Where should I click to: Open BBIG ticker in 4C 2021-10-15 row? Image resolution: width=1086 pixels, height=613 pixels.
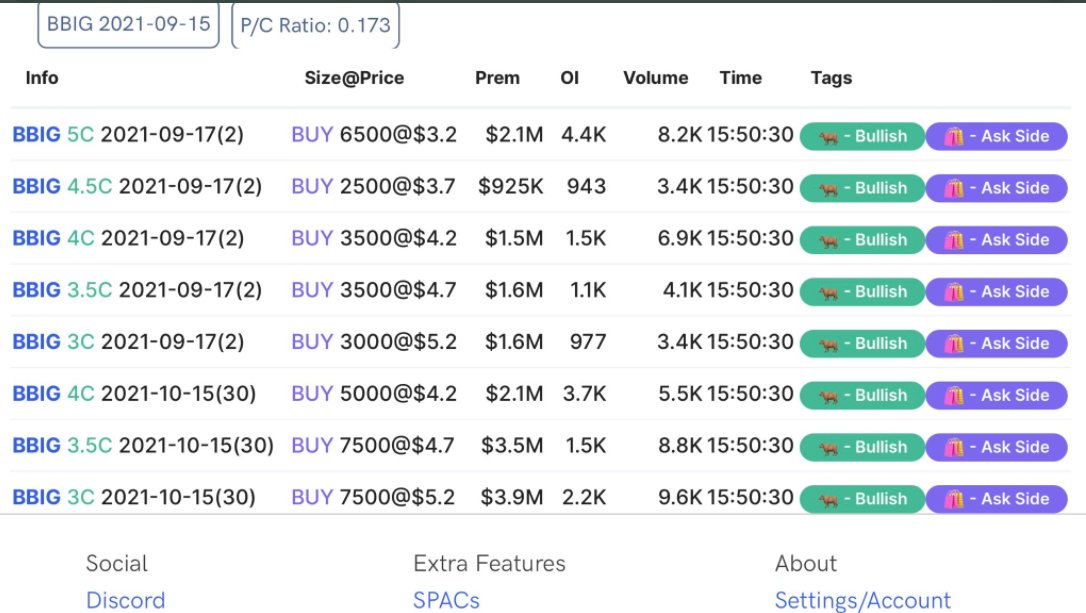click(37, 393)
